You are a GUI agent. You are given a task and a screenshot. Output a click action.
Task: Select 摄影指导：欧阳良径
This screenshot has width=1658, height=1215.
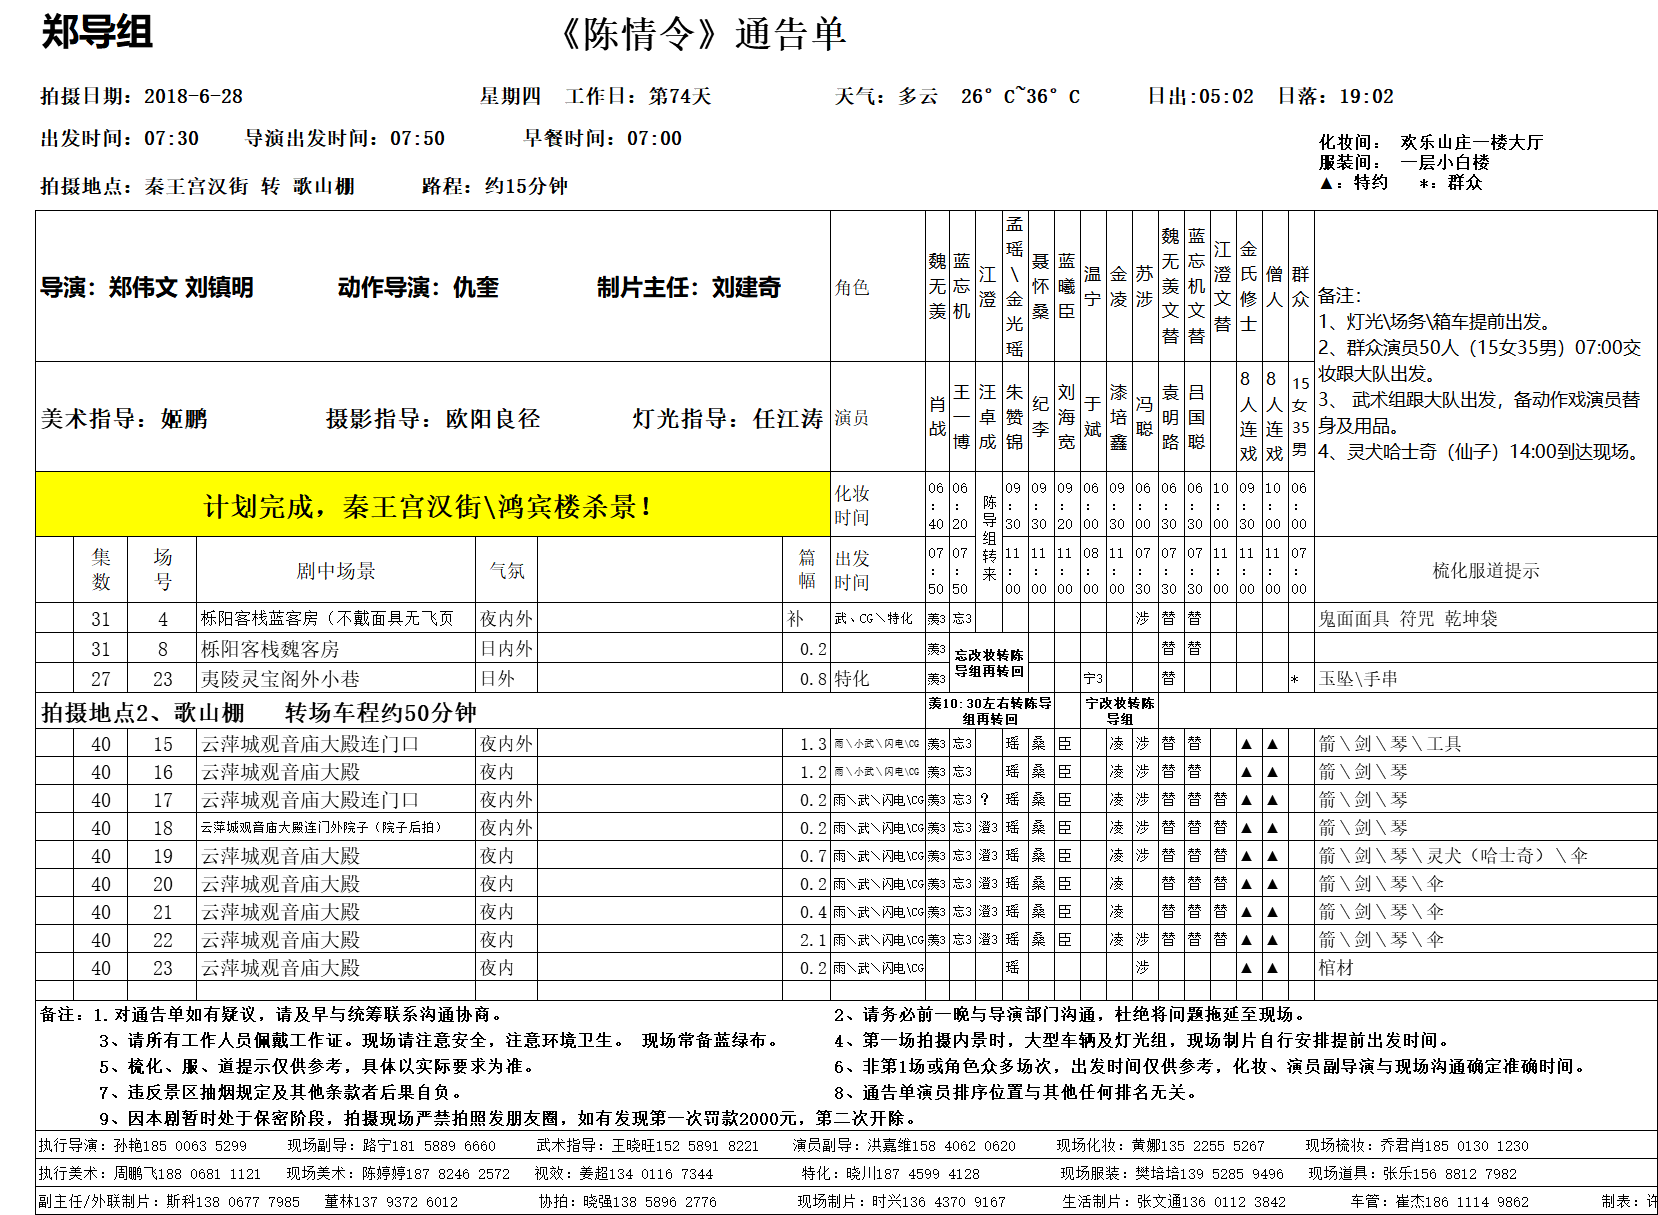pos(433,419)
